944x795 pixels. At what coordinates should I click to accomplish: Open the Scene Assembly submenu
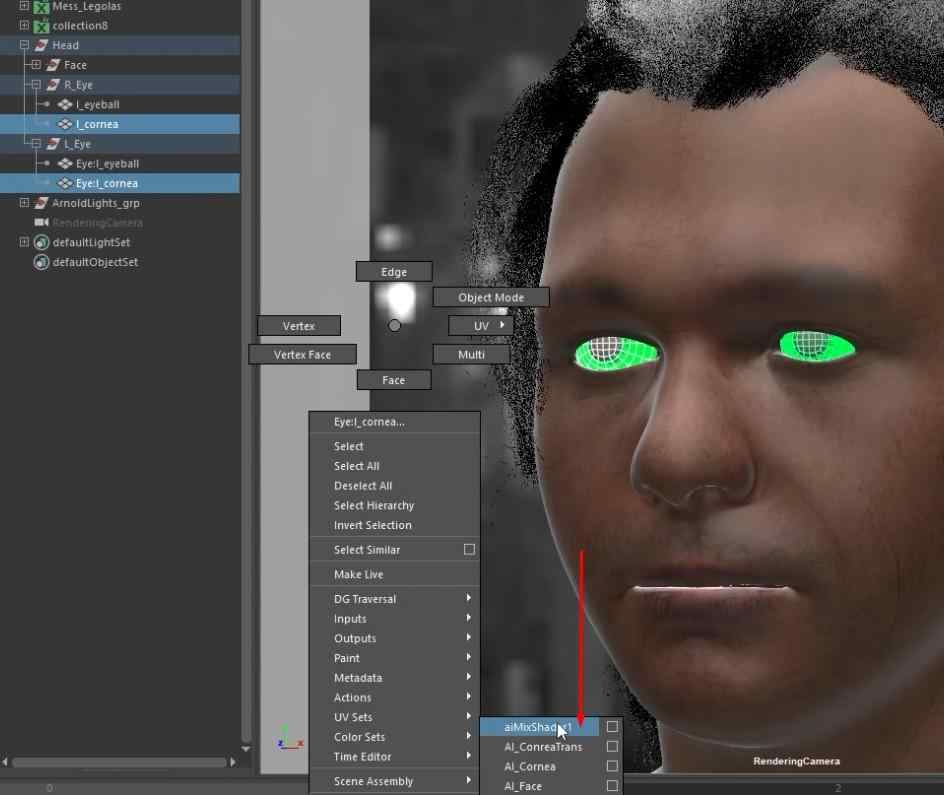tap(395, 781)
